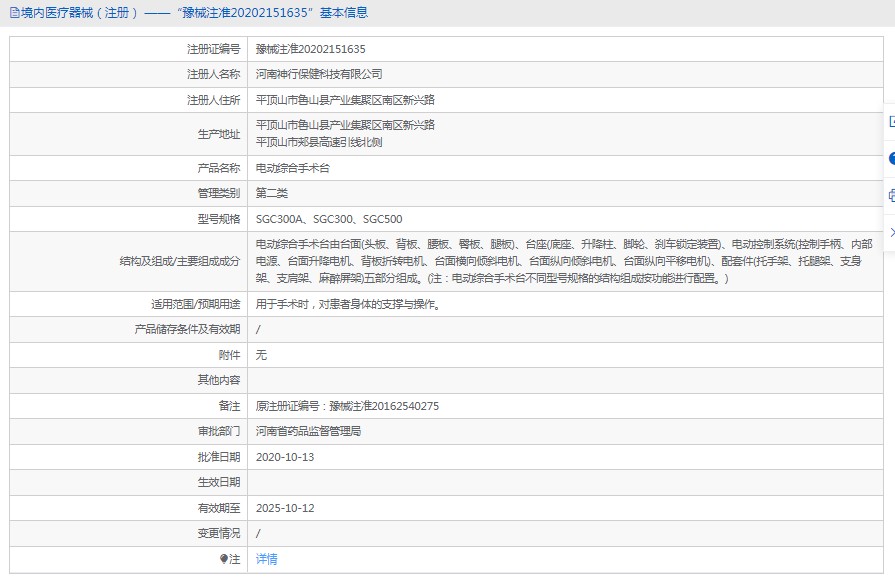Click approval department 河南省药品监督管理局
This screenshot has width=895, height=580.
pyautogui.click(x=308, y=431)
